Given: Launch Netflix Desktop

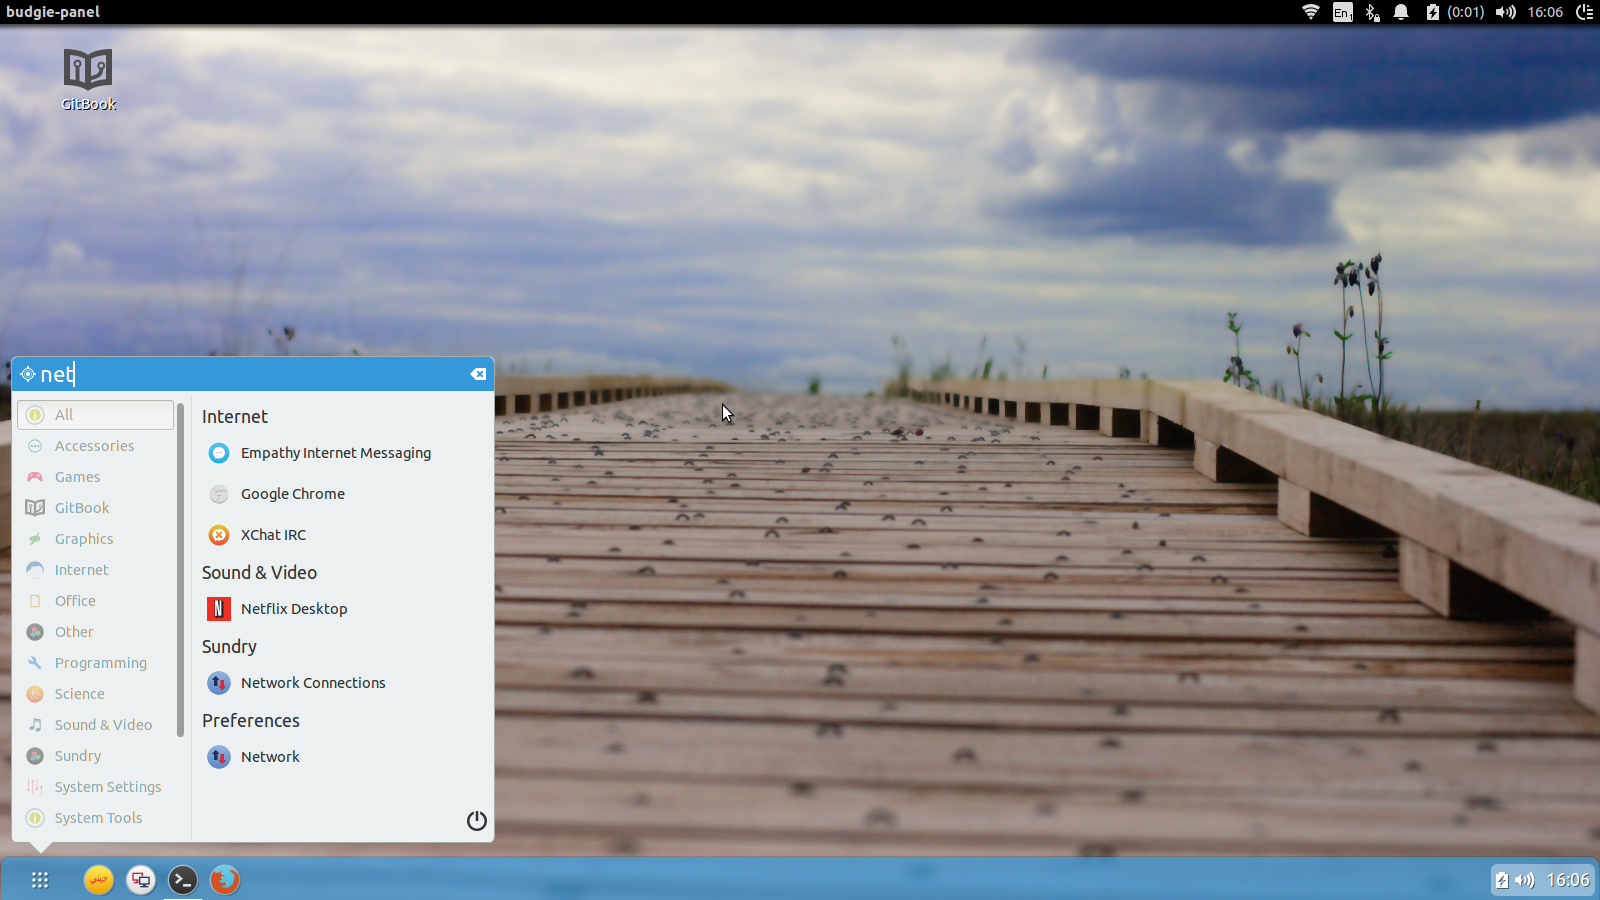Looking at the screenshot, I should coord(342,609).
